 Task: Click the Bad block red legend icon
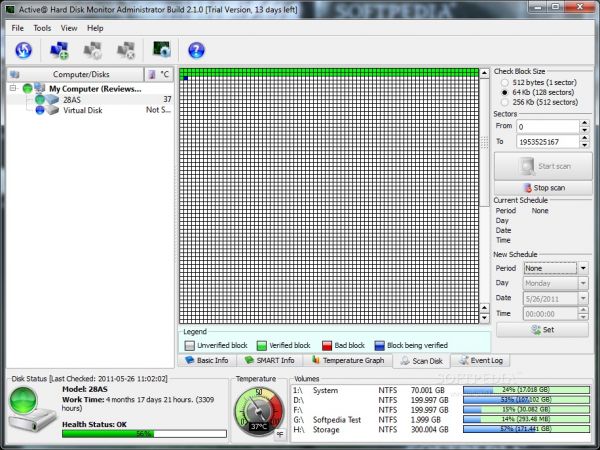[327, 346]
